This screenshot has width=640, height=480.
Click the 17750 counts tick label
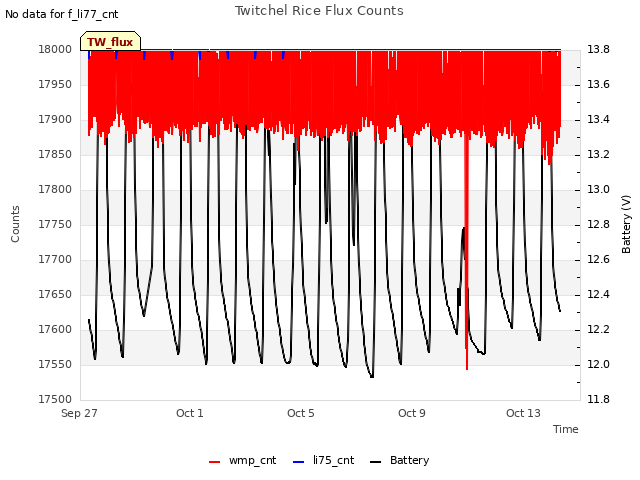tap(55, 224)
